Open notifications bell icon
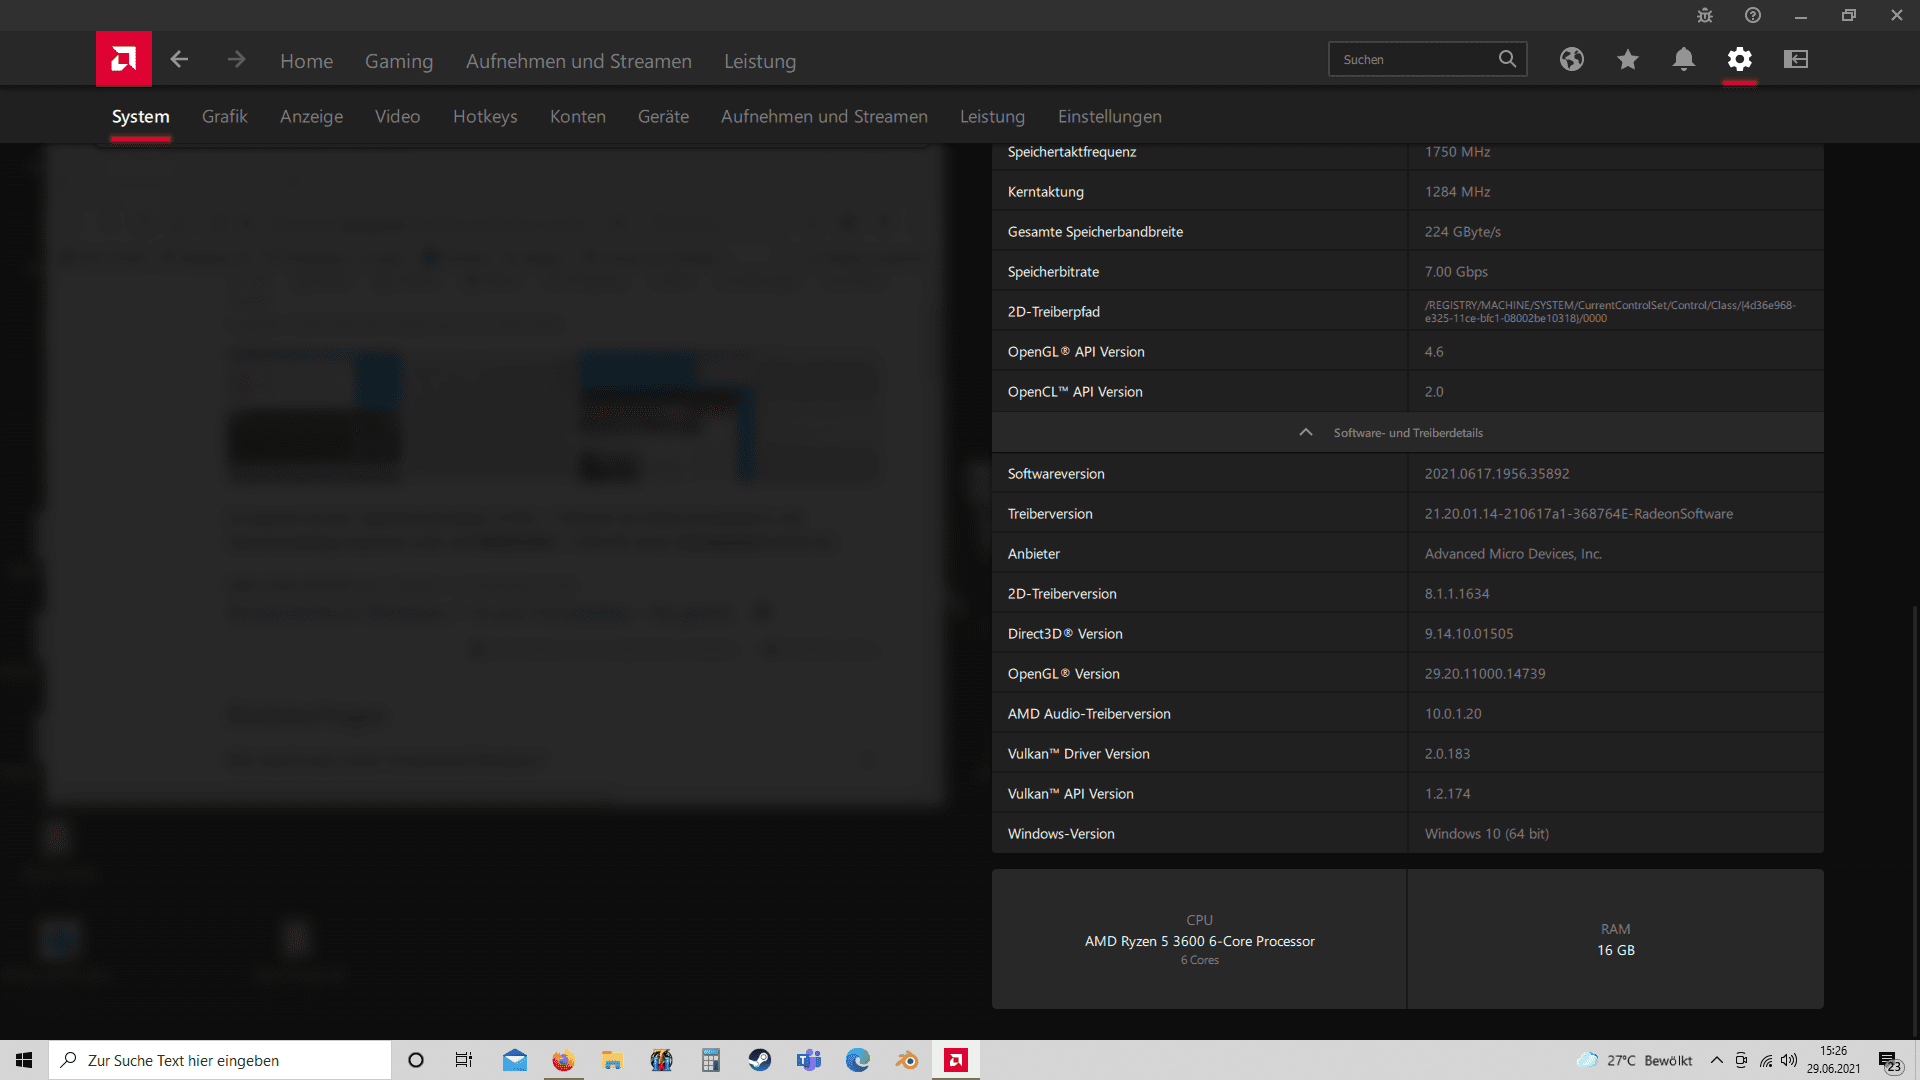Image resolution: width=1920 pixels, height=1080 pixels. 1684,59
